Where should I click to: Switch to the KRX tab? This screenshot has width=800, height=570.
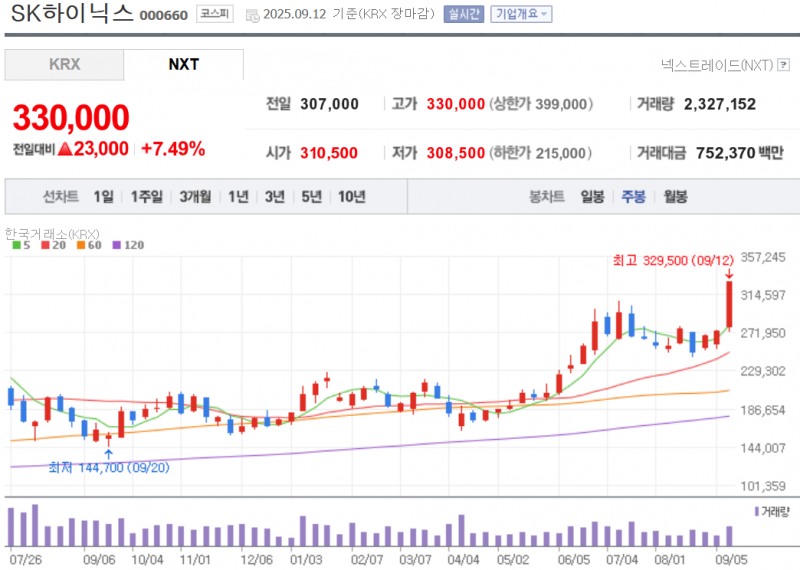click(64, 65)
